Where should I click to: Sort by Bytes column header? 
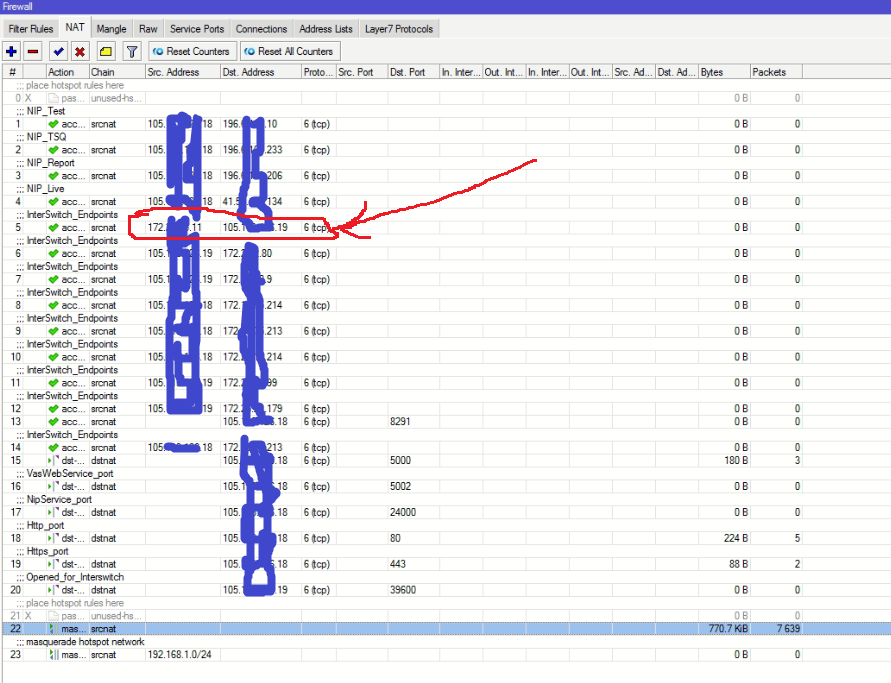(x=725, y=72)
